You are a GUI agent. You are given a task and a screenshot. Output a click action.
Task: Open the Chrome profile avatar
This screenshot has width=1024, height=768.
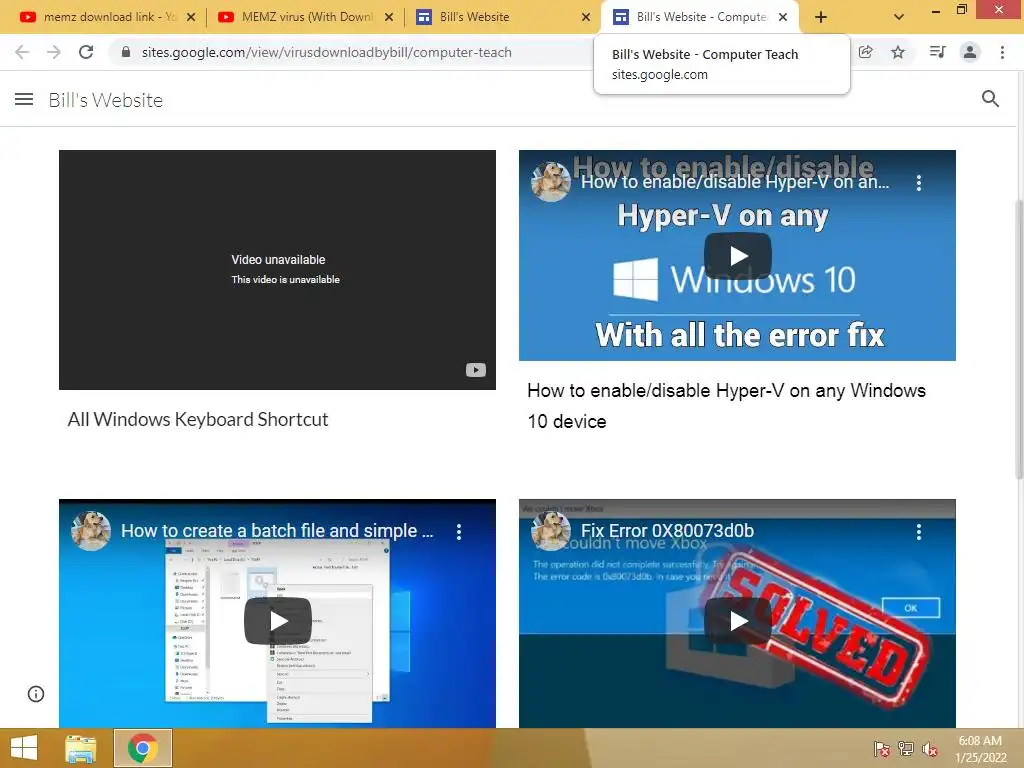[970, 52]
